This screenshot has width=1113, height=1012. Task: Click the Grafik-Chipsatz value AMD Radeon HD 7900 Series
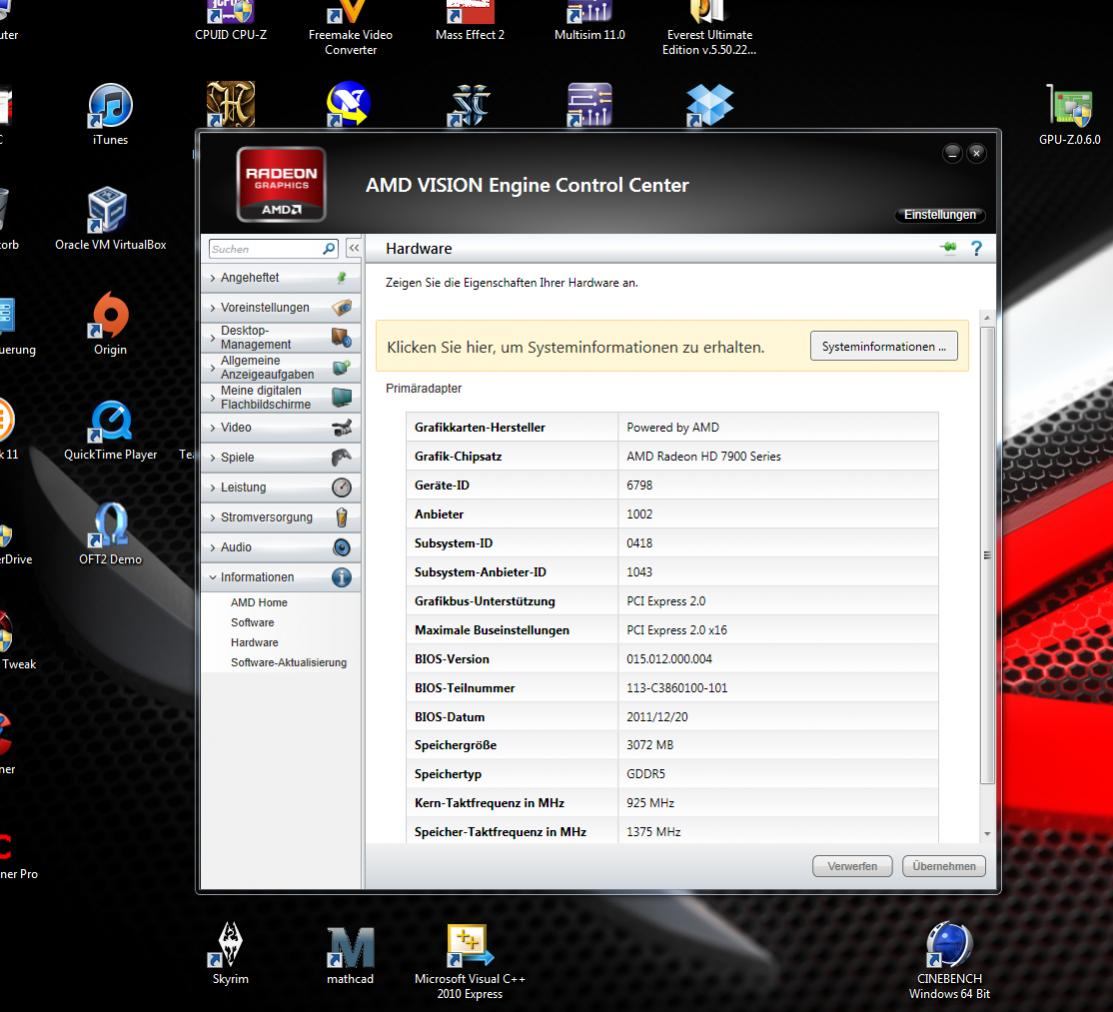pos(703,456)
